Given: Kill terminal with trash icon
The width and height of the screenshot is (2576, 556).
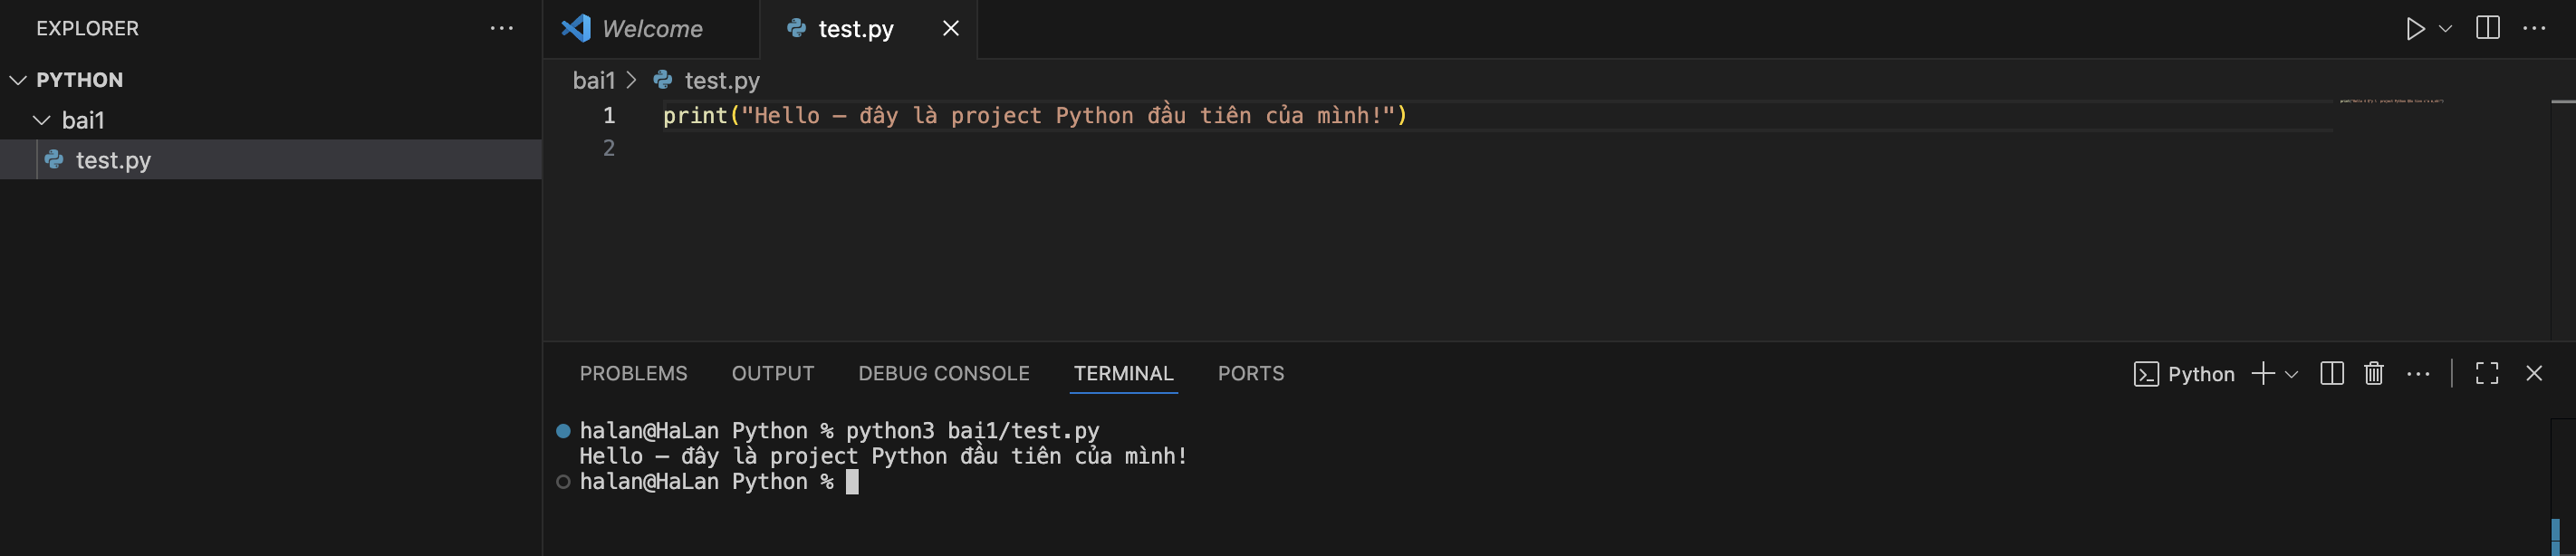Looking at the screenshot, I should point(2373,374).
